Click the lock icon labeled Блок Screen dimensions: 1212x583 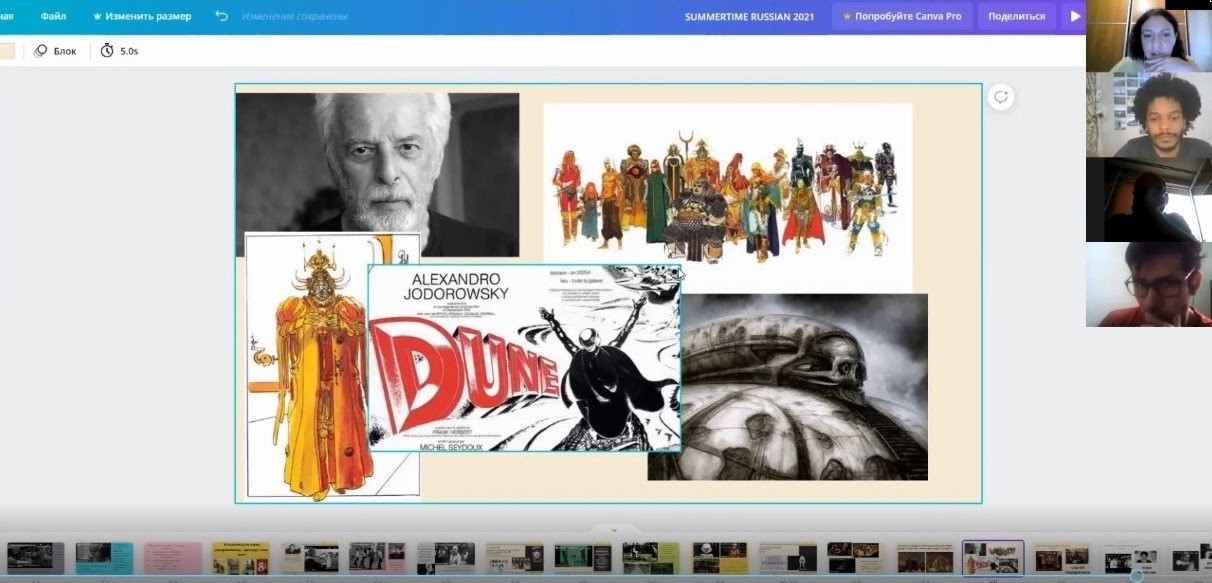point(41,51)
